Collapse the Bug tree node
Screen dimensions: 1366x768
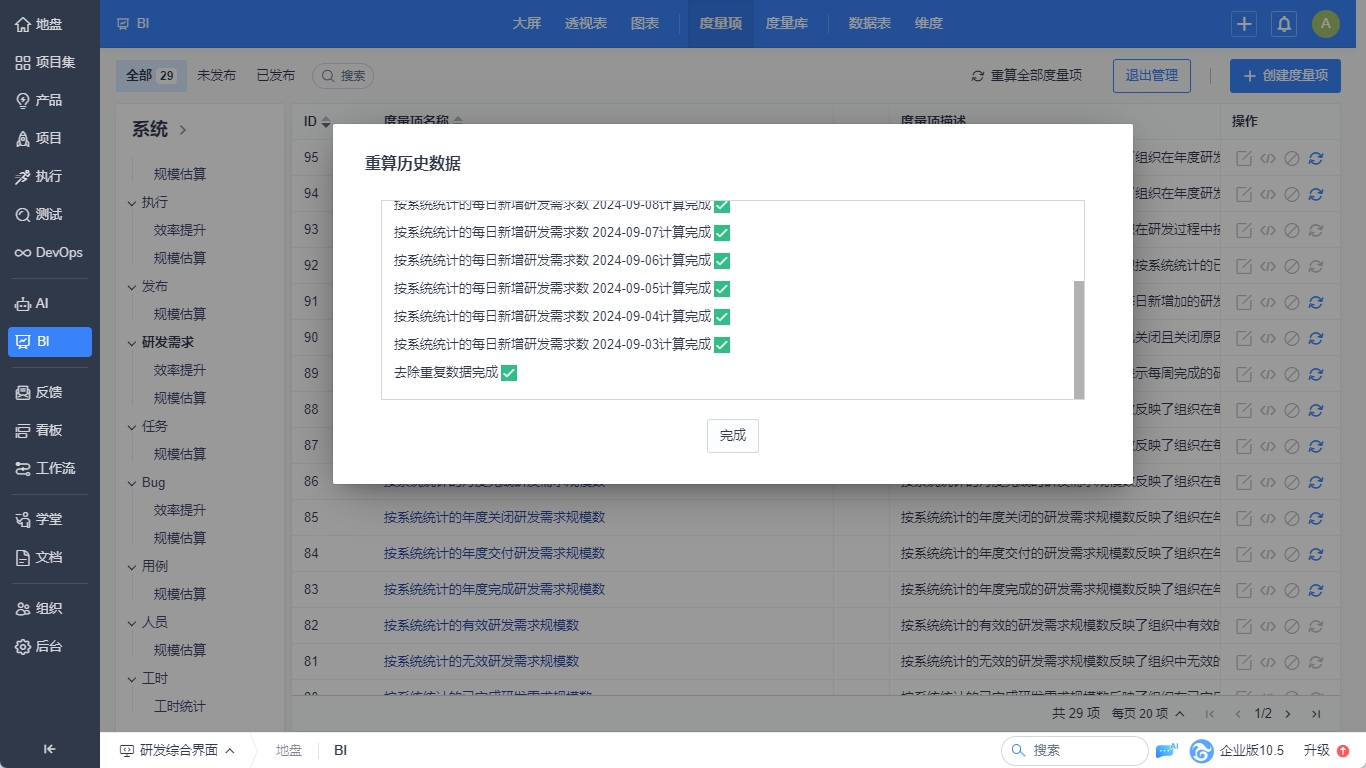132,483
